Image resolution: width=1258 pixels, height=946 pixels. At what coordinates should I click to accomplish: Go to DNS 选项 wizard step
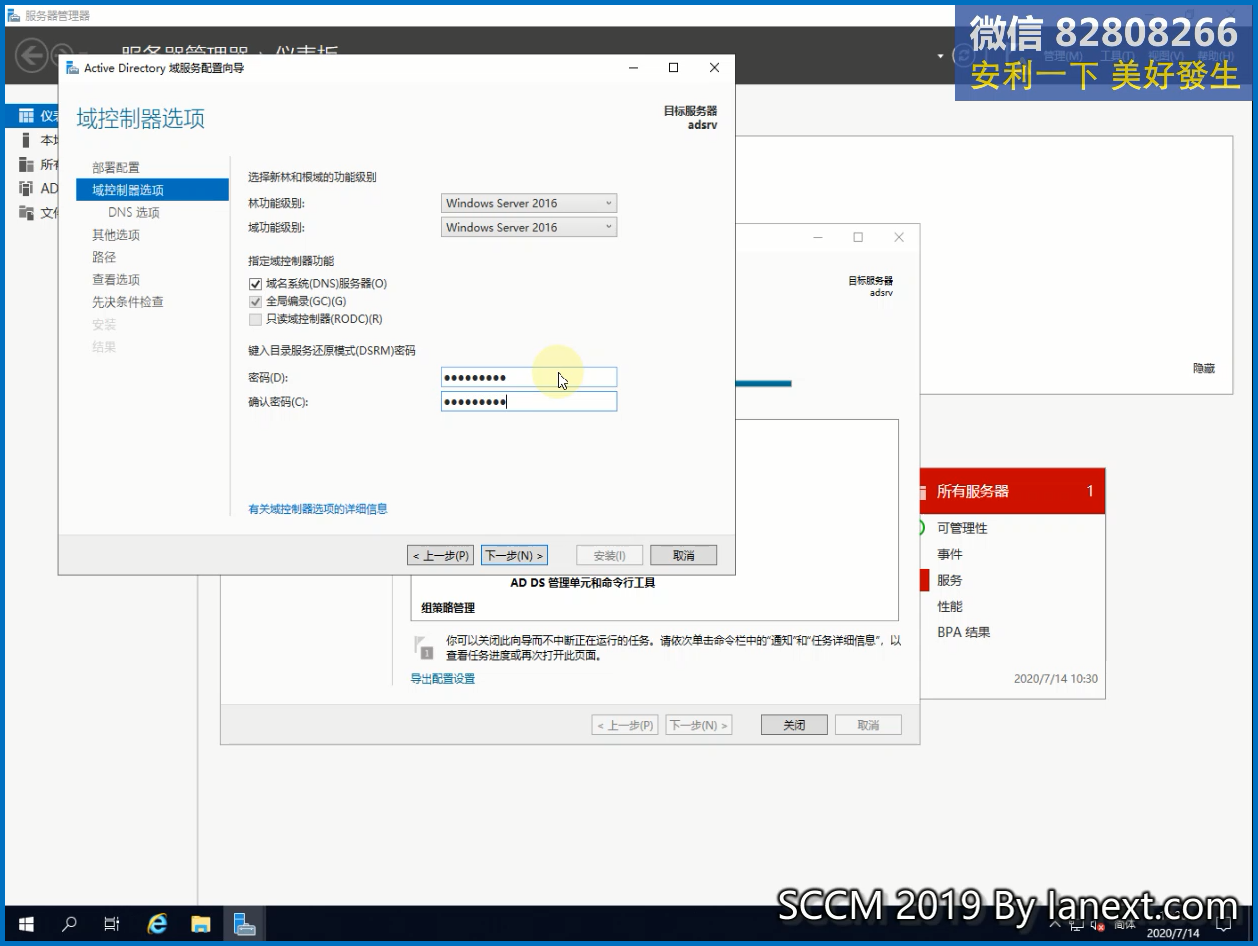pos(134,213)
